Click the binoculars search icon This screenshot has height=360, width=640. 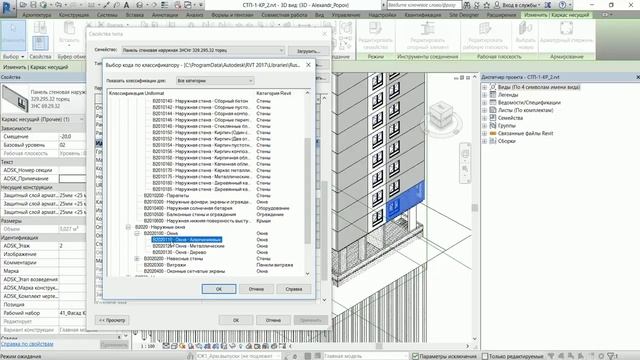point(467,5)
